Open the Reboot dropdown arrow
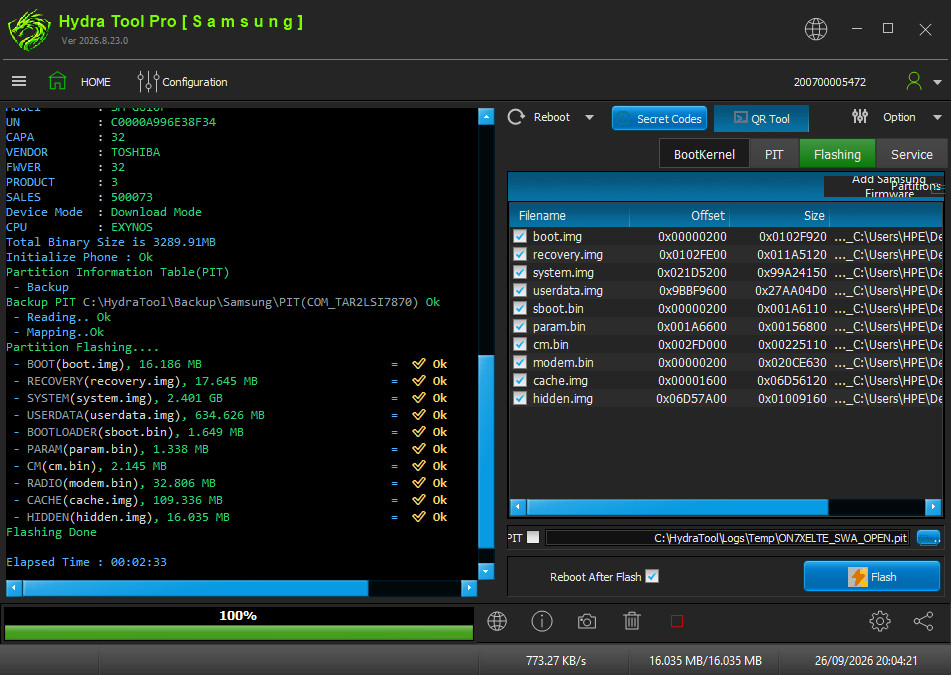Screen dimensions: 951x675 pos(589,118)
